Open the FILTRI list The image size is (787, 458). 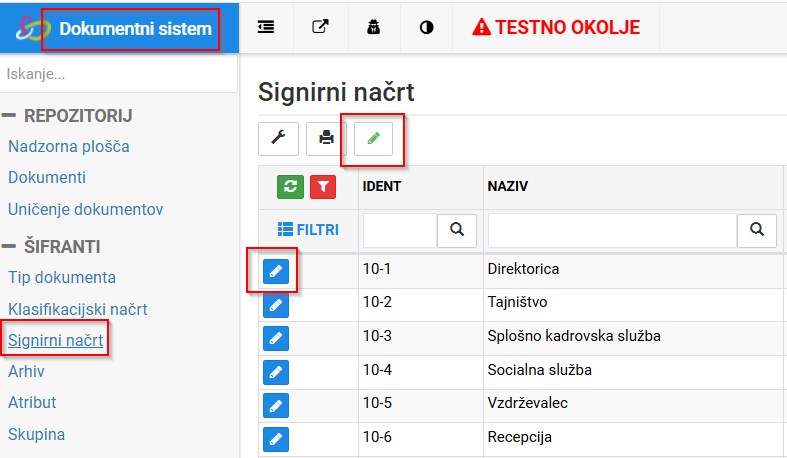[308, 230]
